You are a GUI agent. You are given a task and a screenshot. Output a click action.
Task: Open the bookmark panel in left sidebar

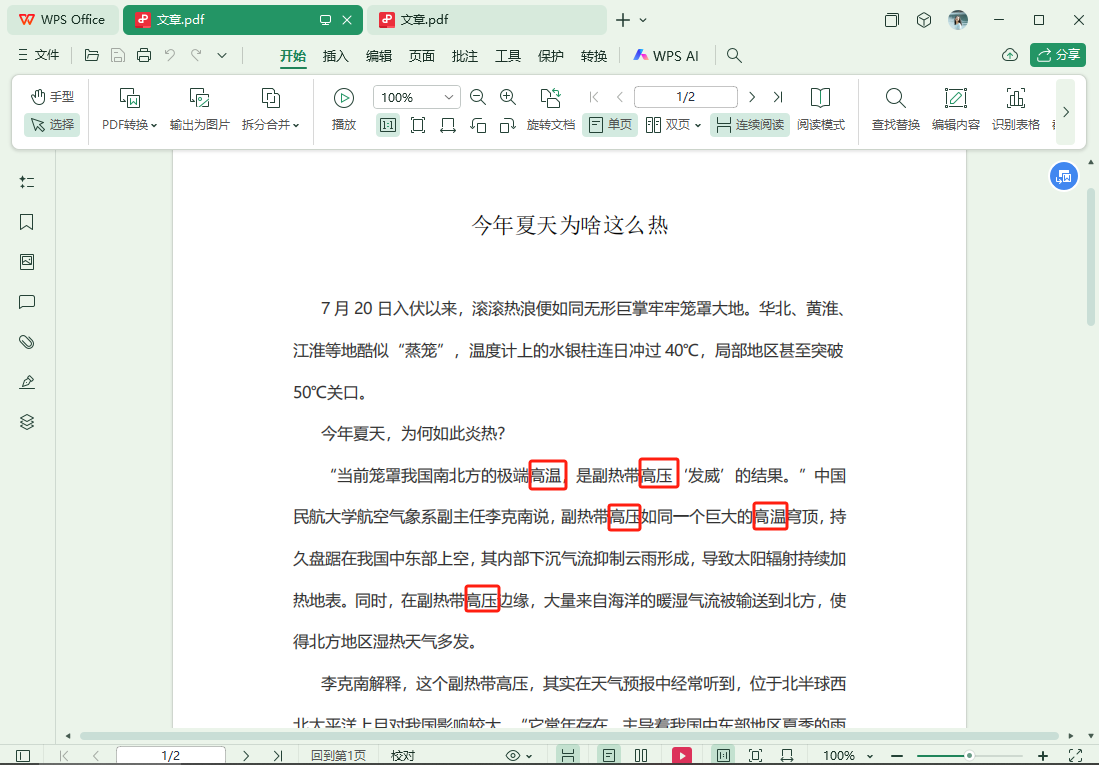pos(27,222)
